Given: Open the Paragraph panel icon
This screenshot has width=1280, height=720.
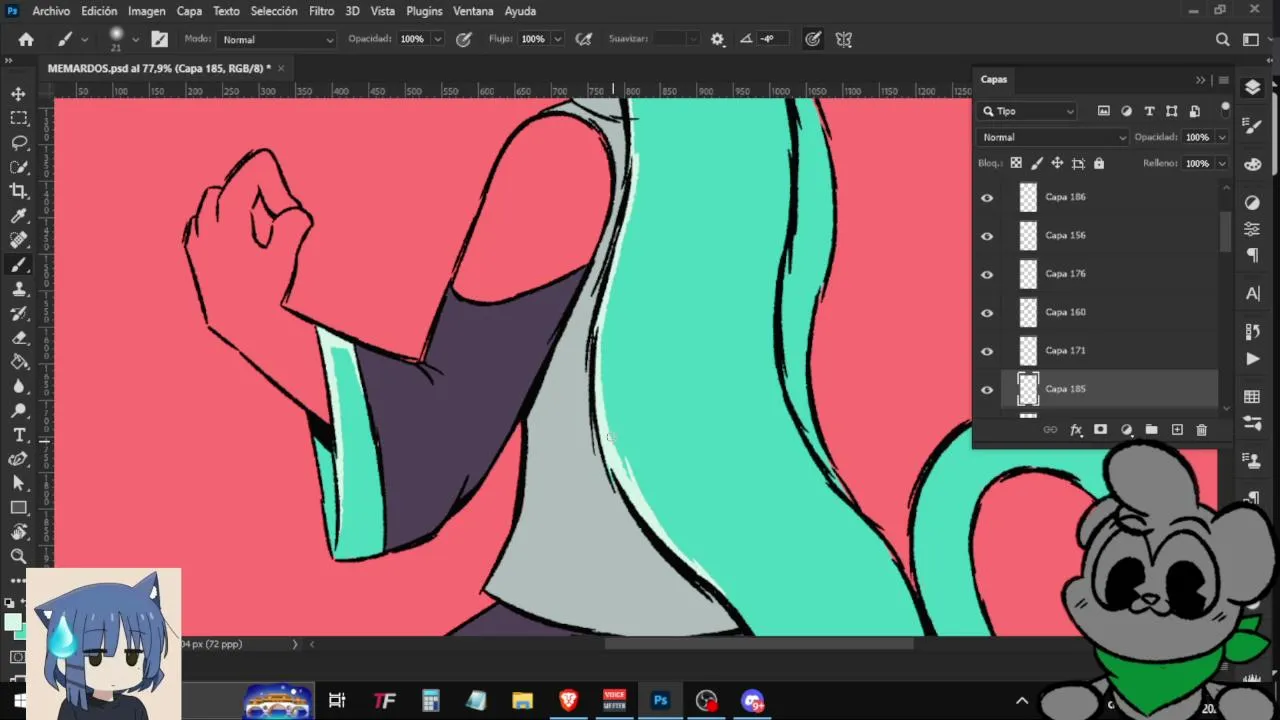Looking at the screenshot, I should tap(1252, 255).
